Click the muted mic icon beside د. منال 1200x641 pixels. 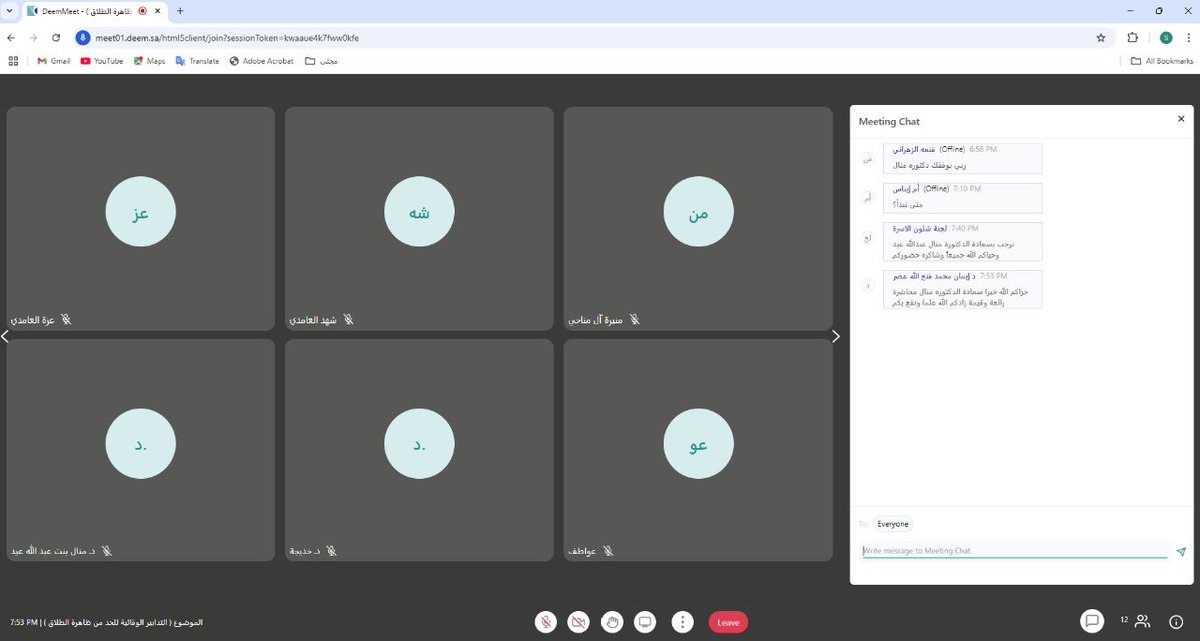106,551
